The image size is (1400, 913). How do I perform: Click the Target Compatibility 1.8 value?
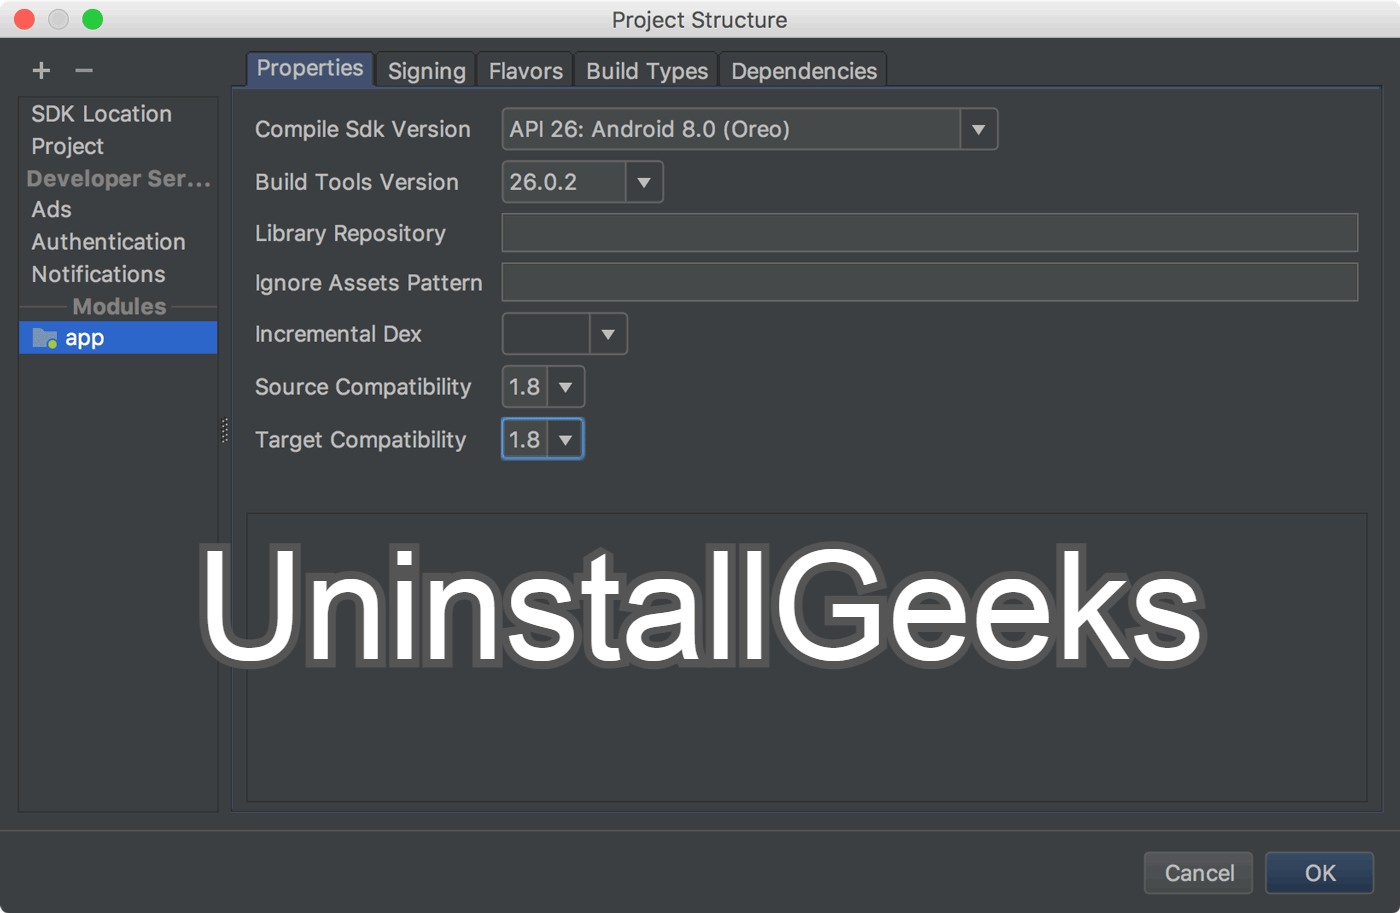pos(525,440)
